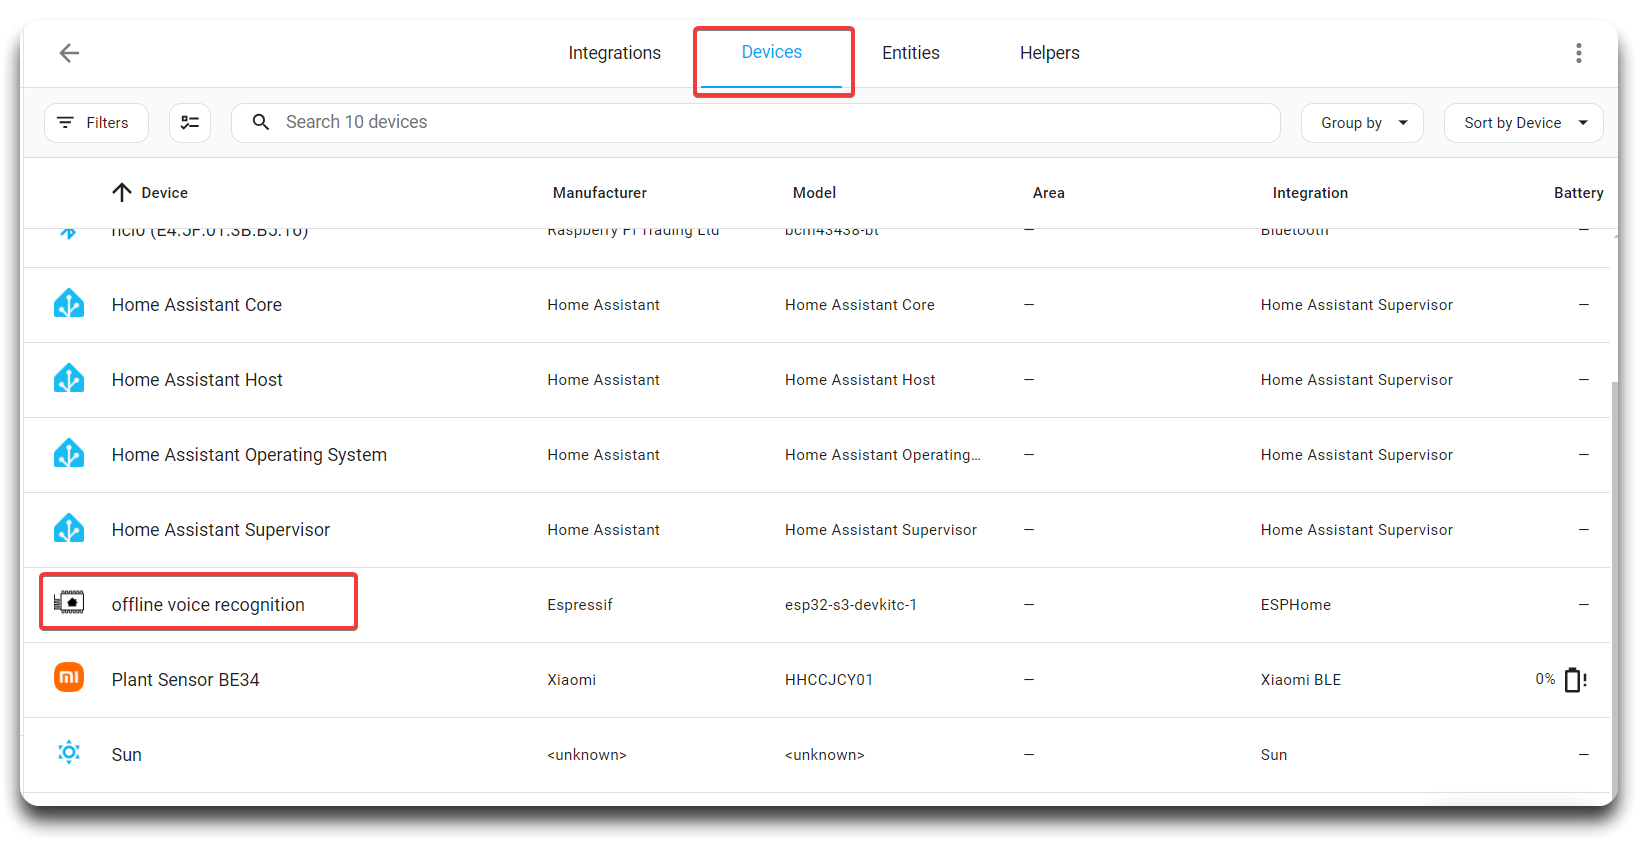Sort by the Area column header
The image size is (1638, 841).
1048,193
